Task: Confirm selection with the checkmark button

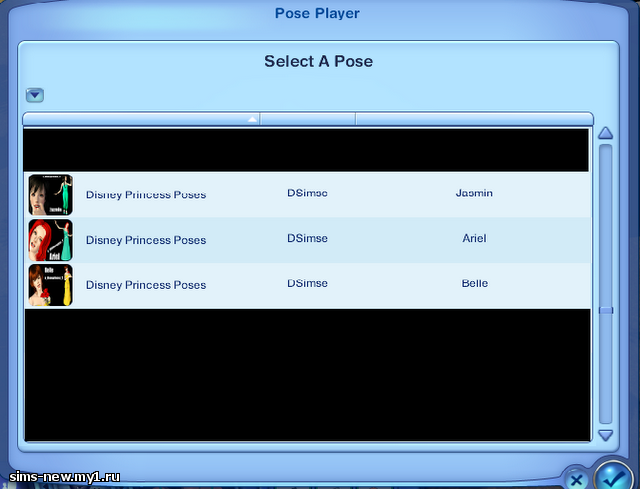Action: [613, 476]
